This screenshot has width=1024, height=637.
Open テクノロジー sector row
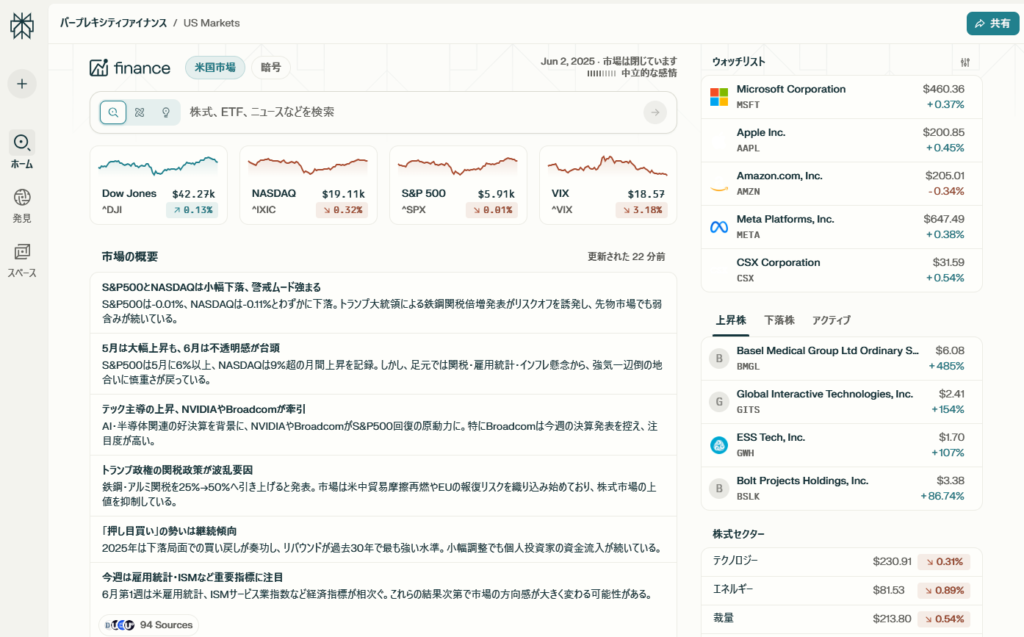[841, 562]
